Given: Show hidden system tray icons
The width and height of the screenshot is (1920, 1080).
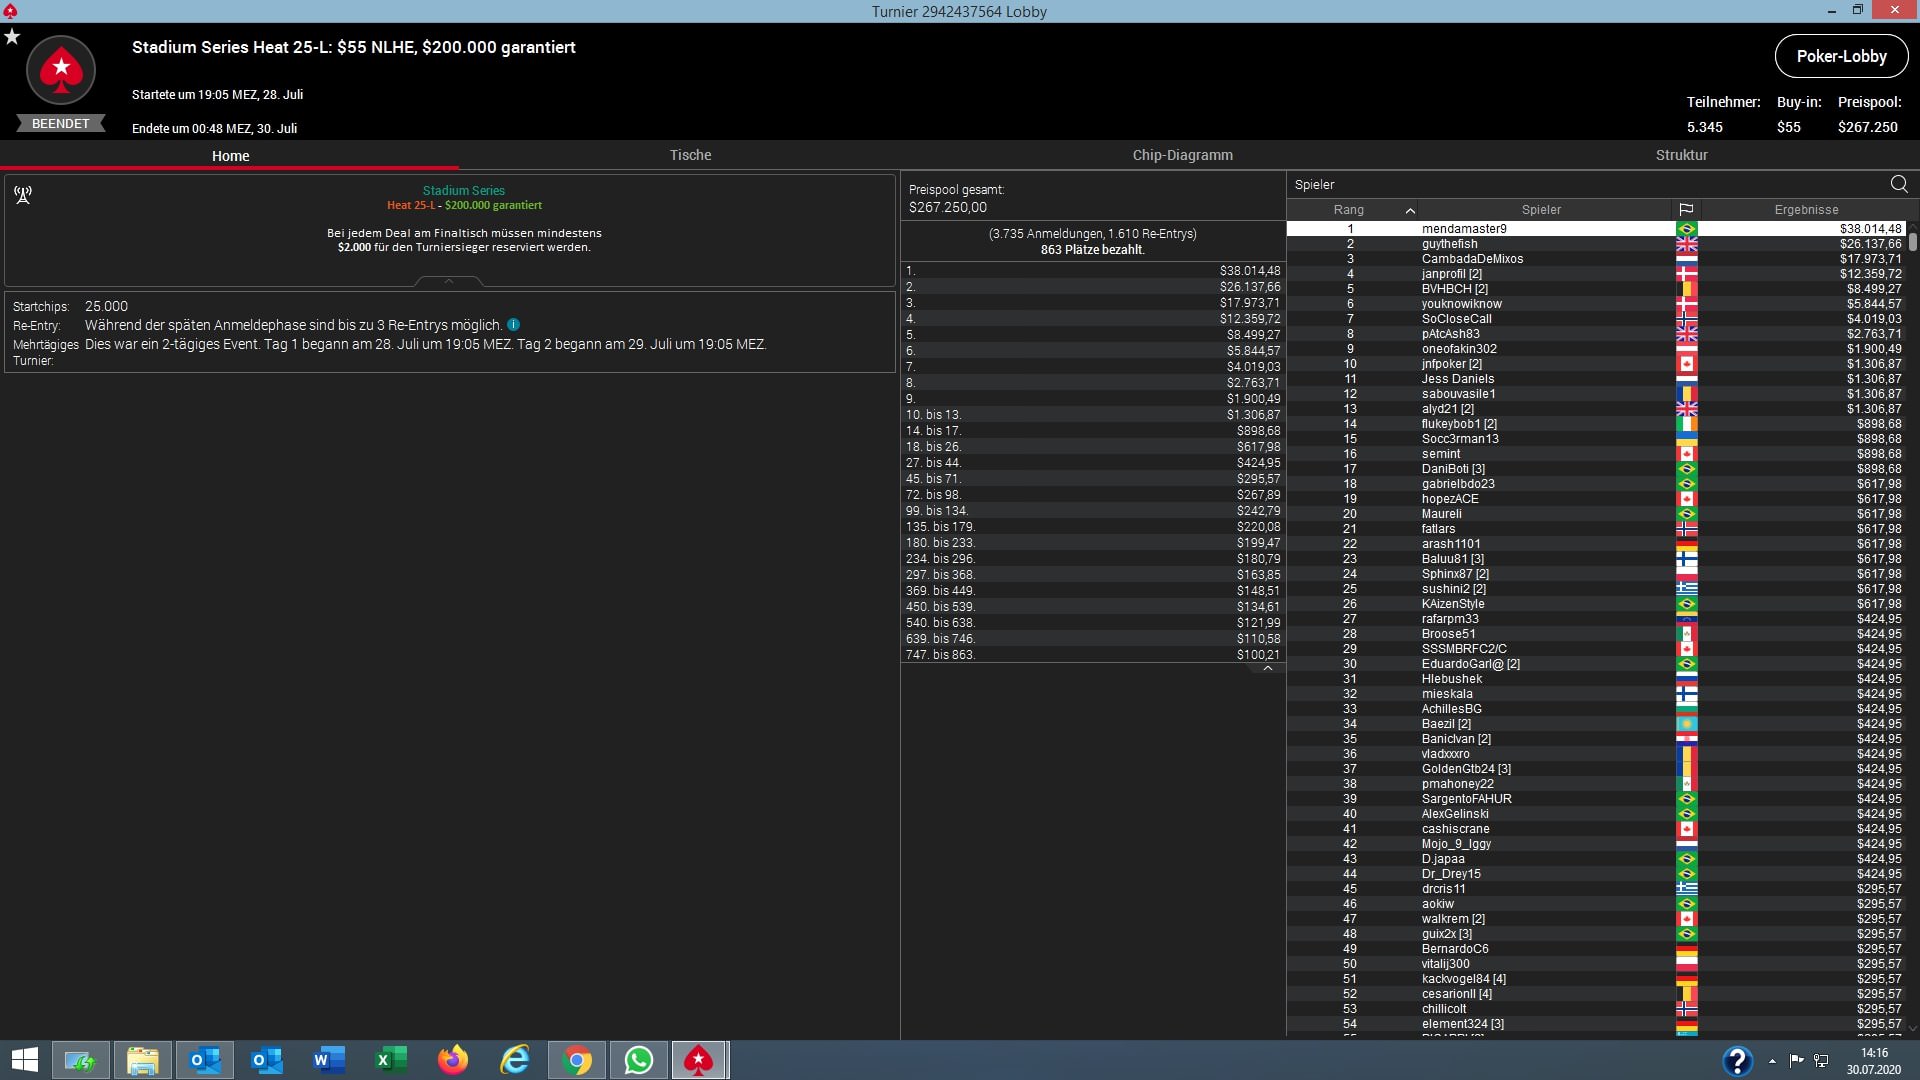Looking at the screenshot, I should point(1772,1061).
